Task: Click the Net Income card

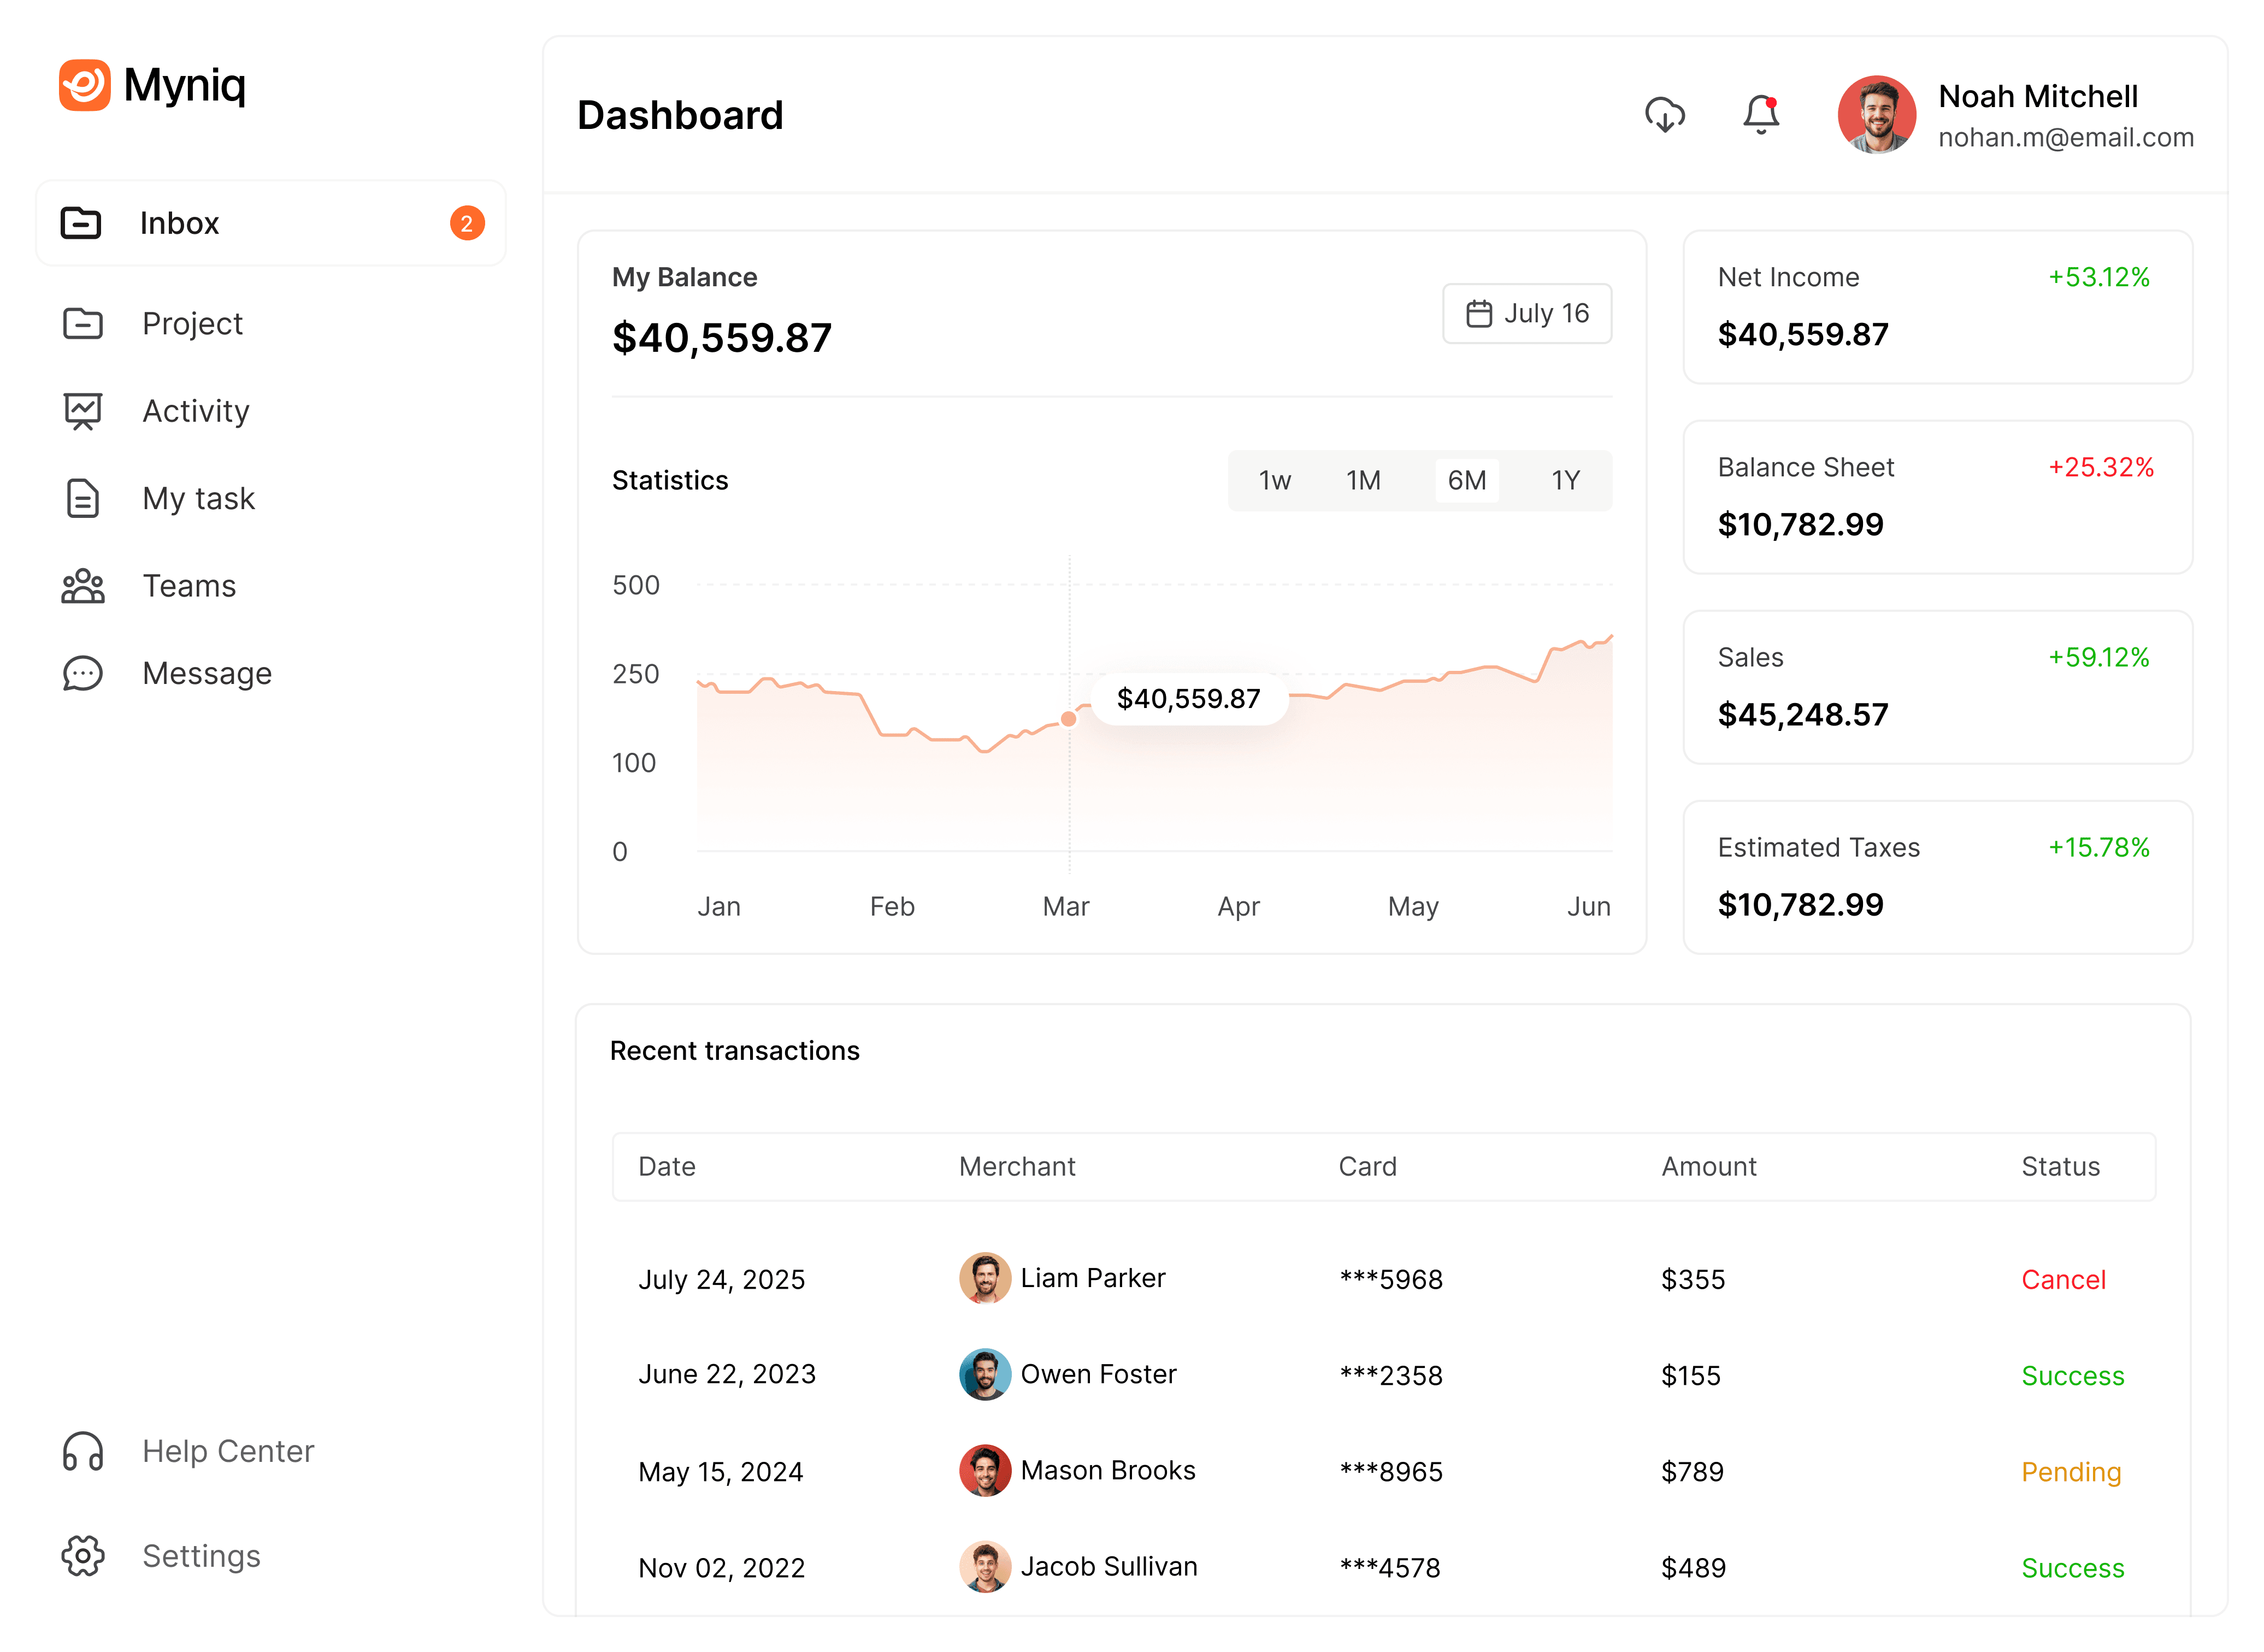Action: point(1936,307)
